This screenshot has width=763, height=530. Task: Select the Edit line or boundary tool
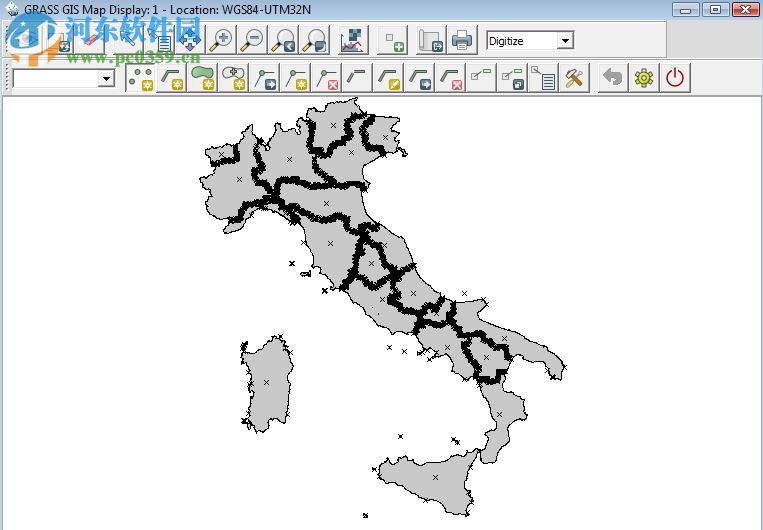click(388, 78)
